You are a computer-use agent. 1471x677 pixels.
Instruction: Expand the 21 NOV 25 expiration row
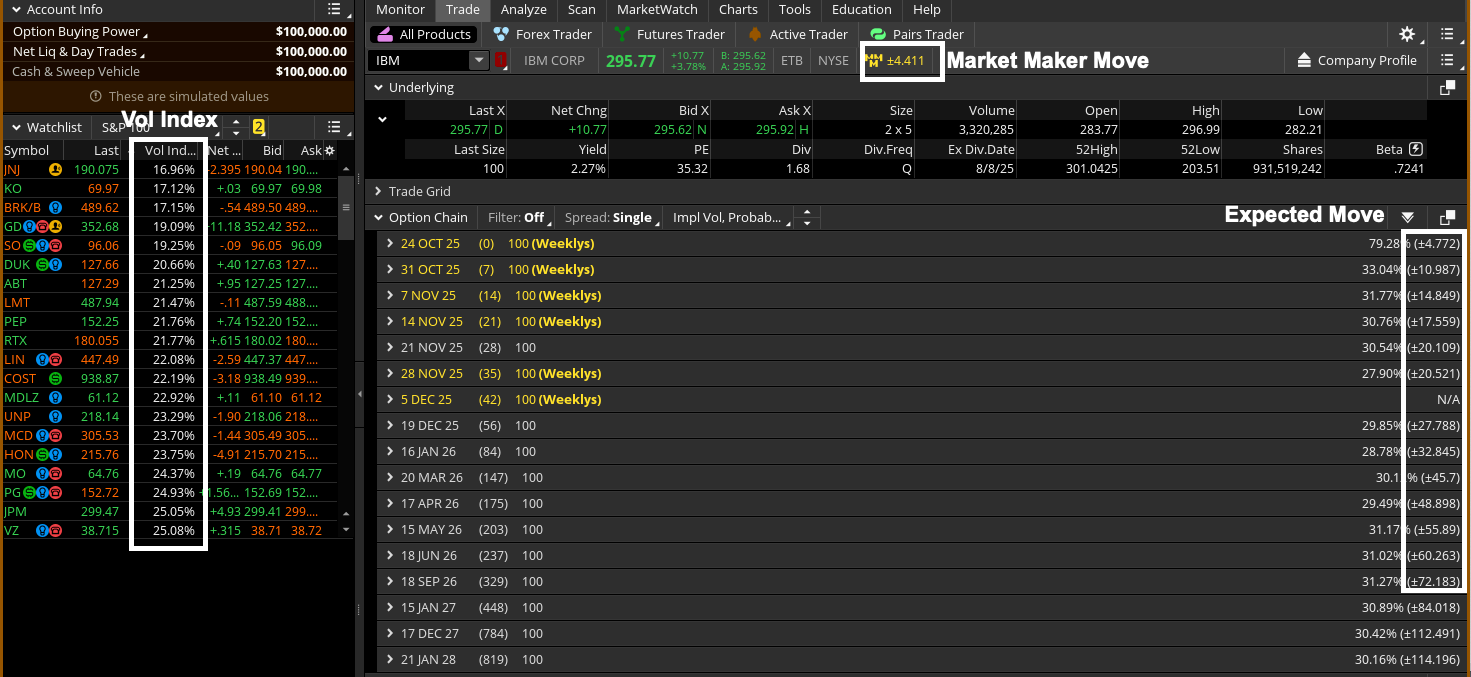(390, 347)
